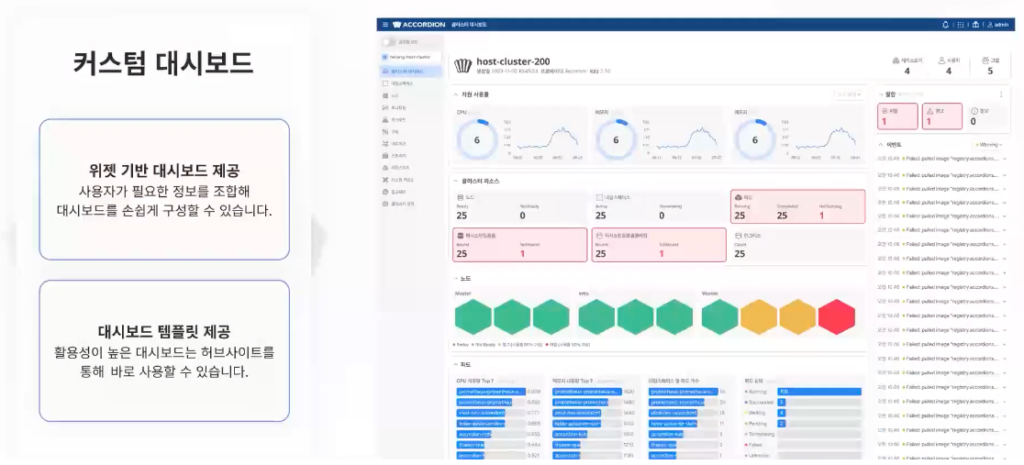Click the ACCORDION logo
1024x465 pixels.
[418, 25]
